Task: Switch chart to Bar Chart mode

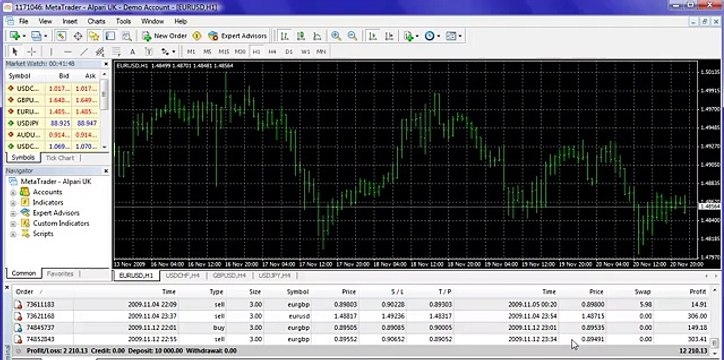Action: [x=285, y=36]
